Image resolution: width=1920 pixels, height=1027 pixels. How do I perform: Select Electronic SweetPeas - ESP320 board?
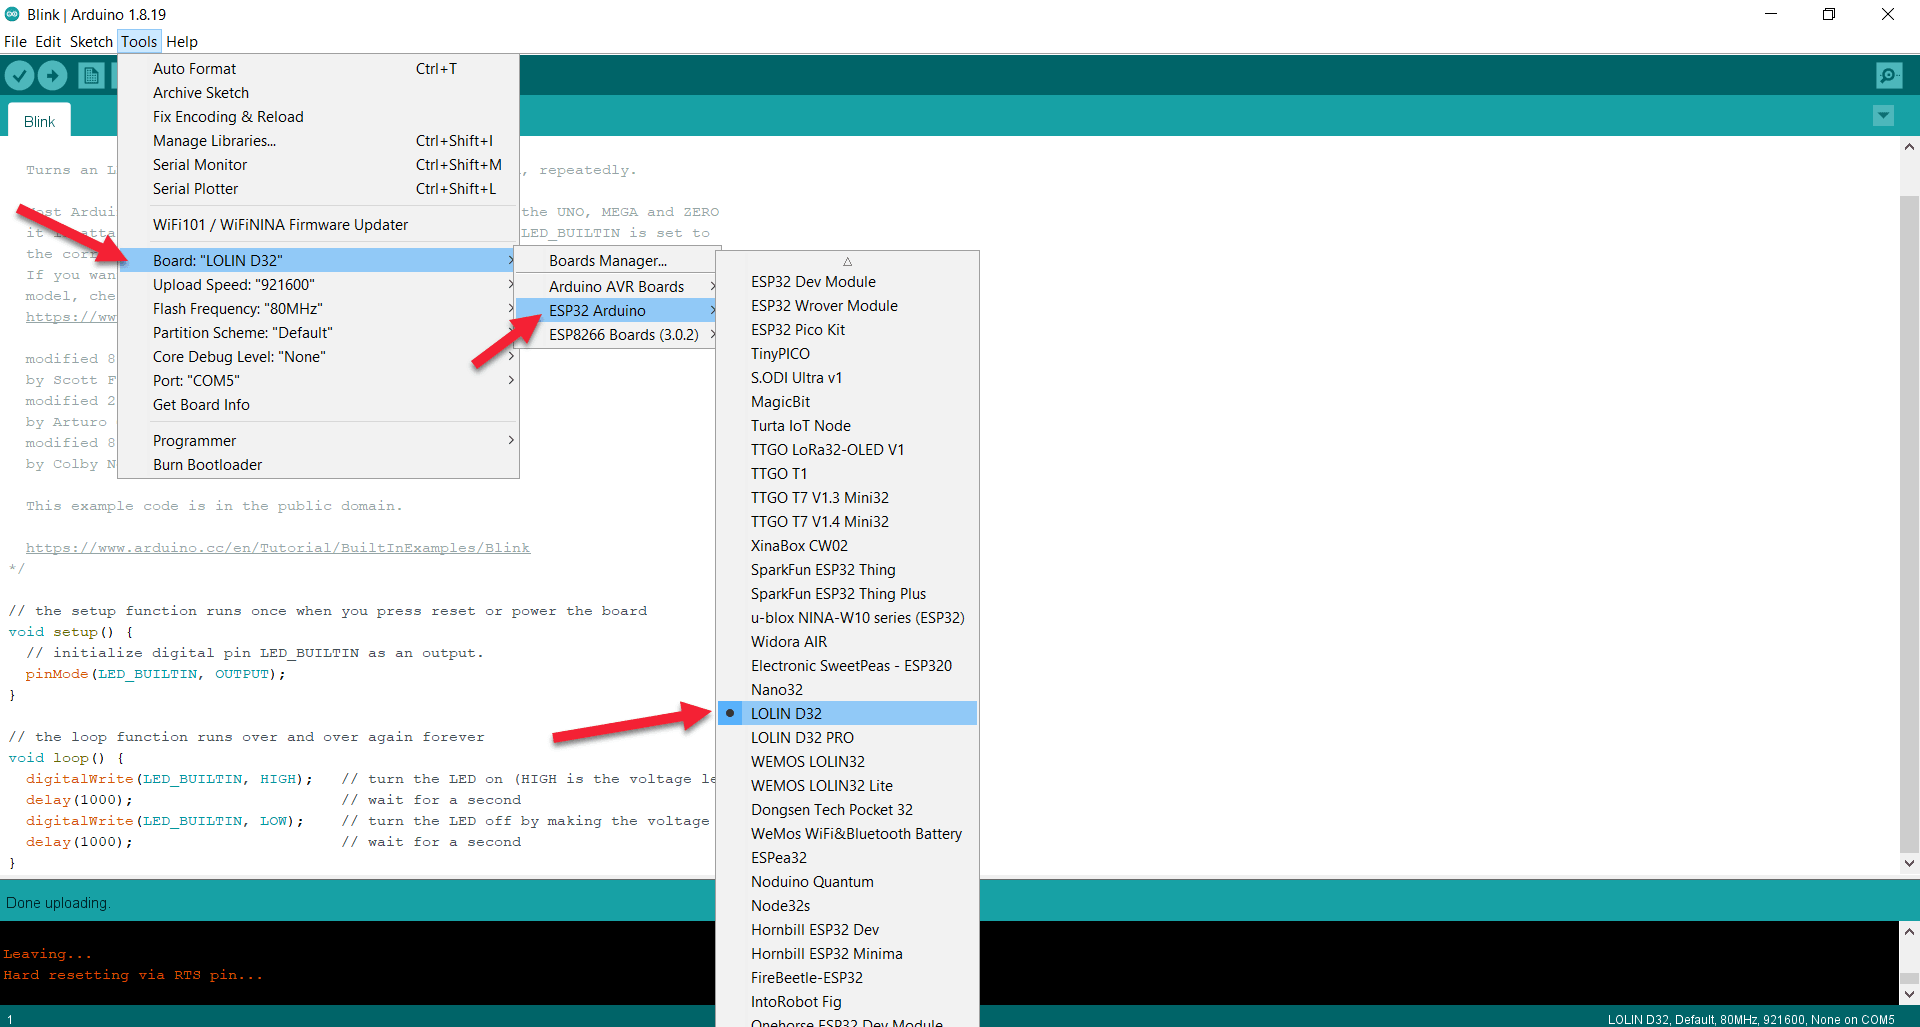(x=847, y=666)
